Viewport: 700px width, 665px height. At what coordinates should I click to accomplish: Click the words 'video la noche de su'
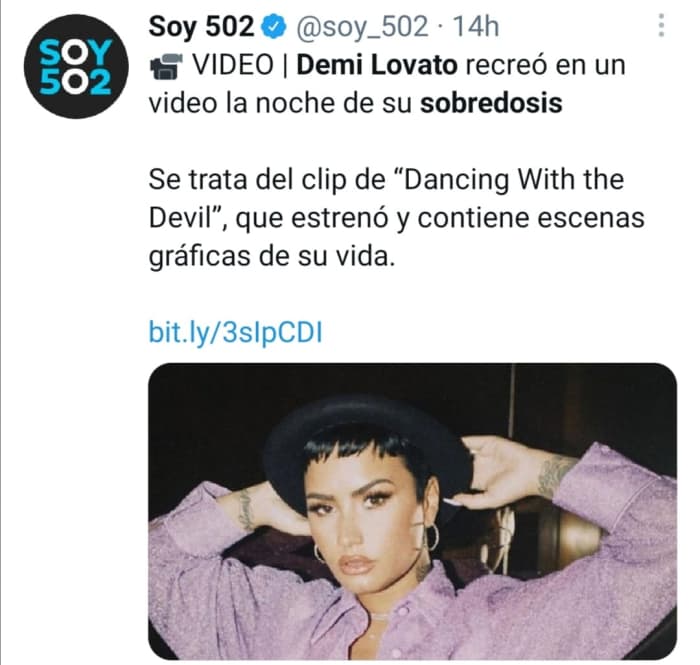tap(280, 103)
